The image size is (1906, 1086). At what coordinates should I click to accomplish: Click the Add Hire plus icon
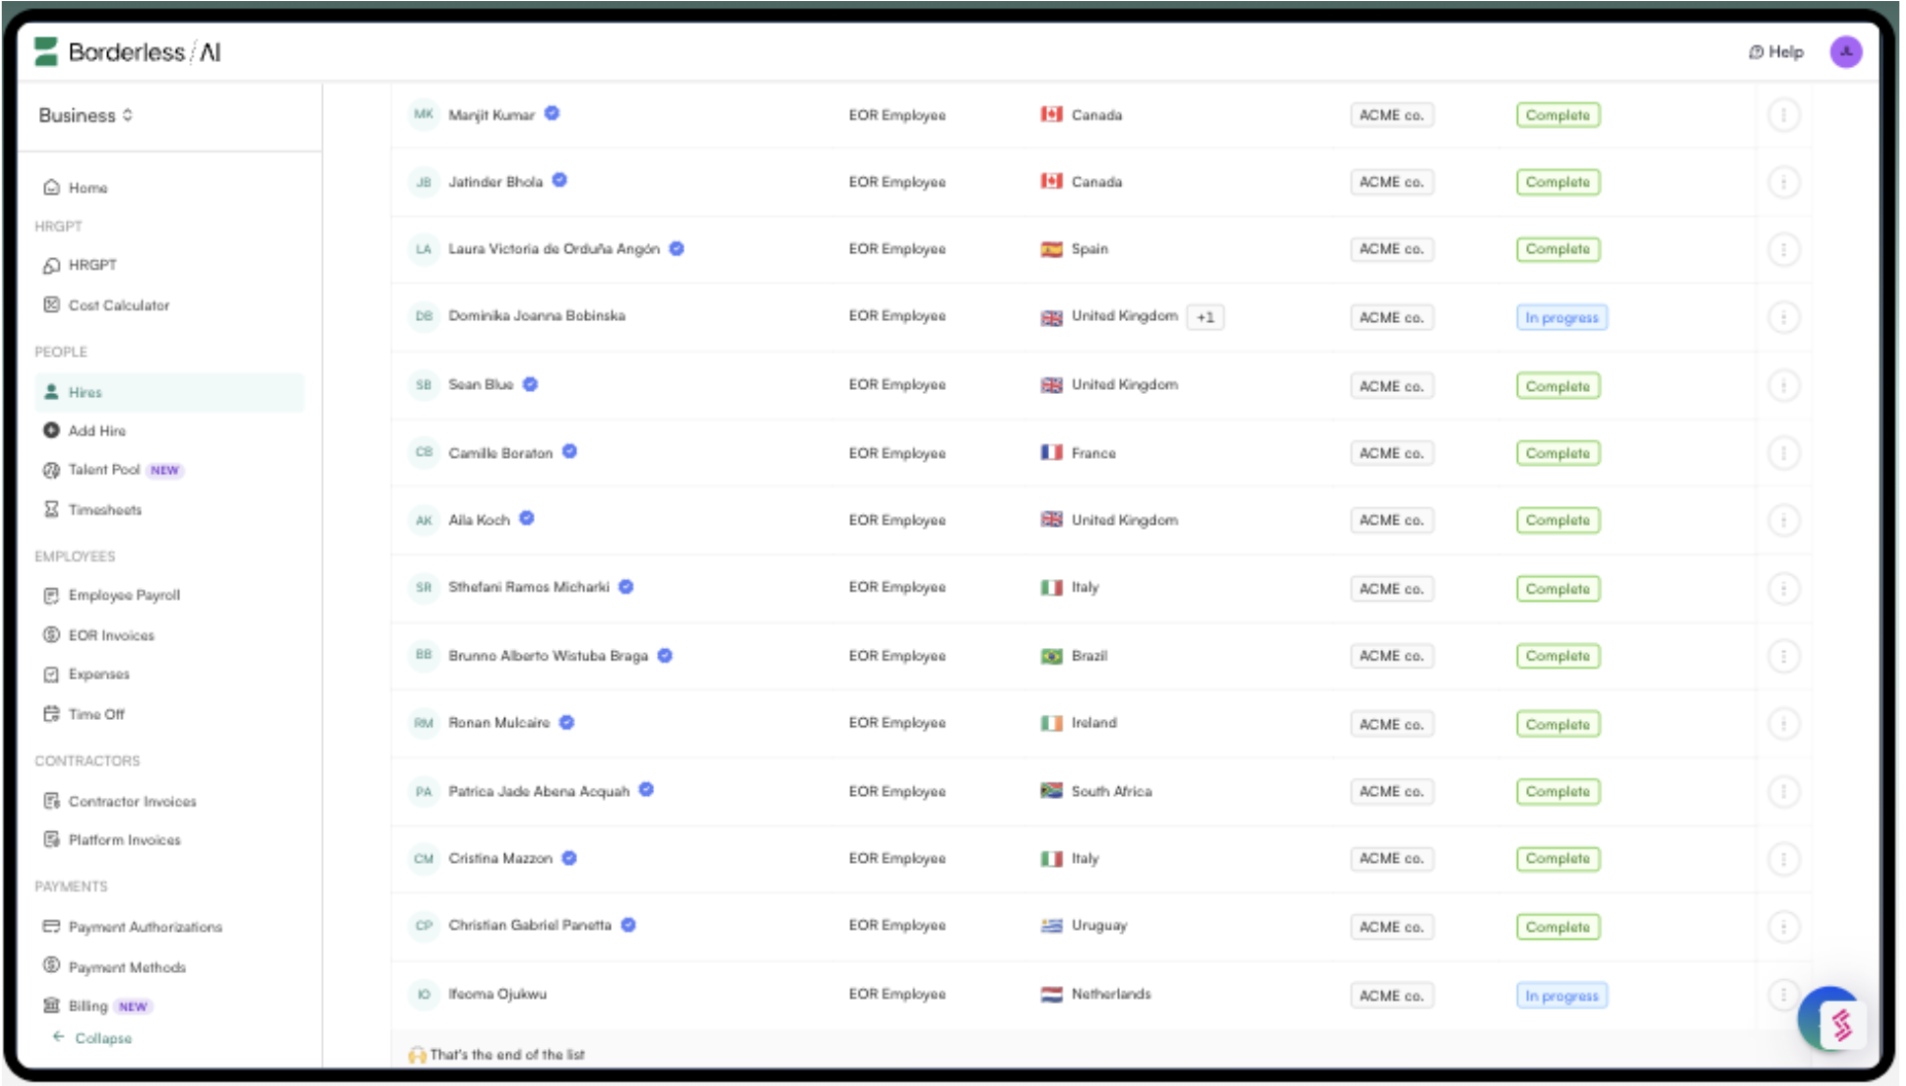point(51,431)
